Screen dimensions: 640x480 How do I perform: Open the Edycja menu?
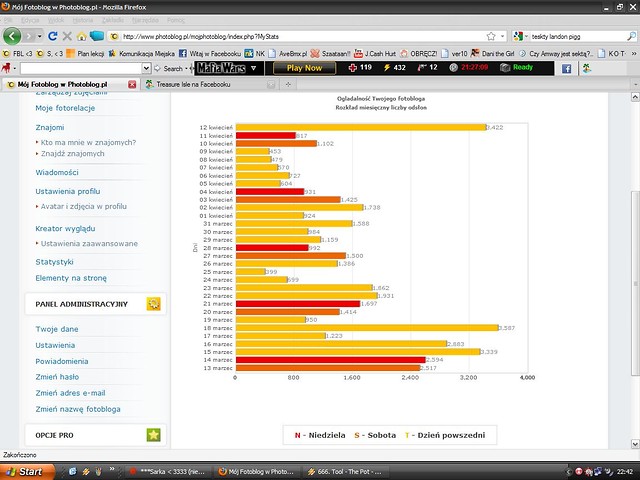pos(30,20)
